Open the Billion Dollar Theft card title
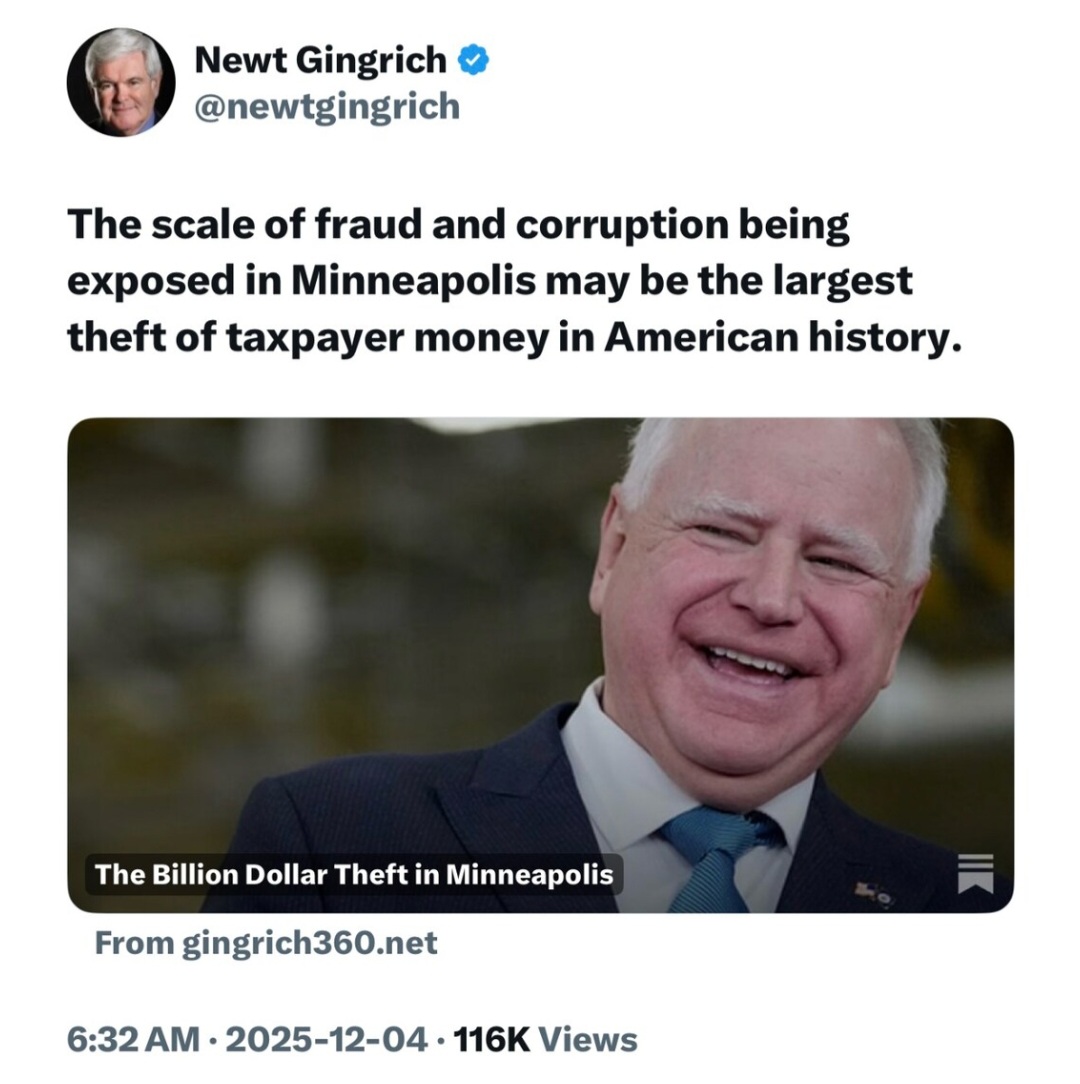This screenshot has height=1084, width=1080. coord(354,875)
